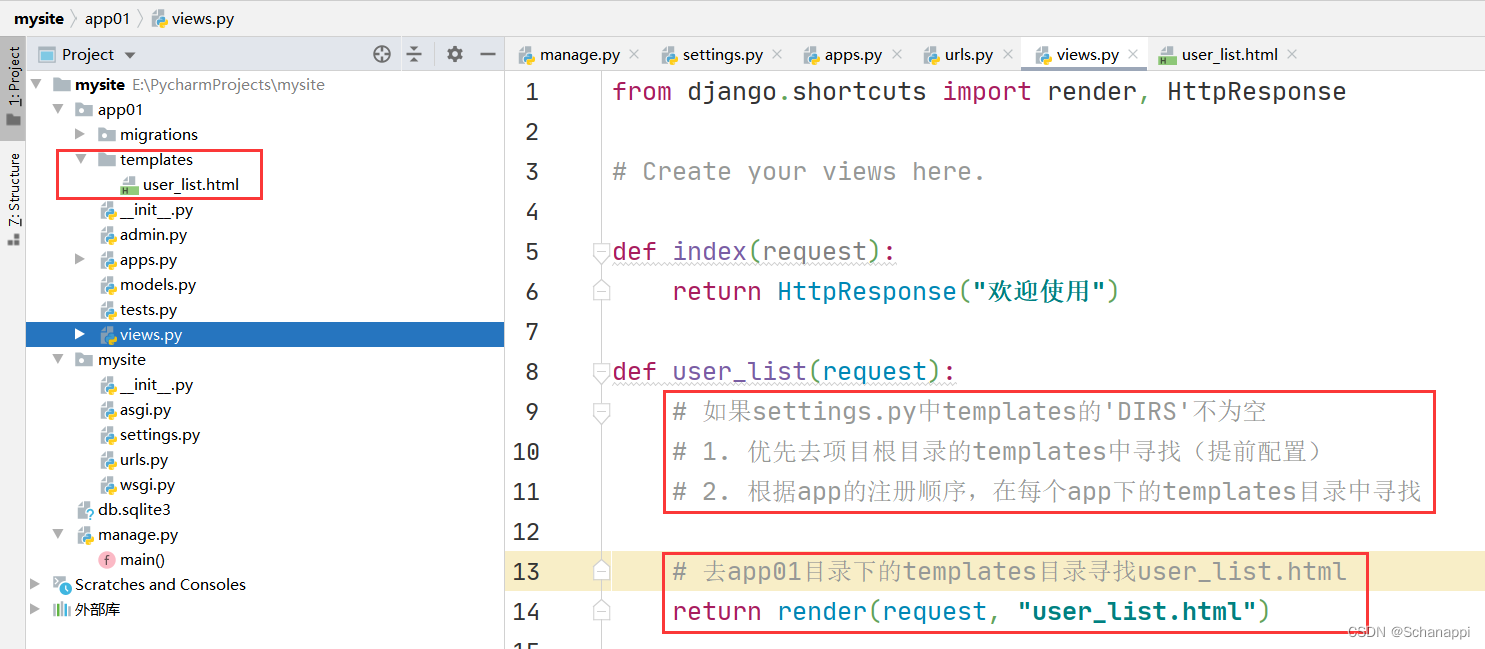This screenshot has height=649, width=1485.
Task: Close the apps.py tab
Action: (x=897, y=55)
